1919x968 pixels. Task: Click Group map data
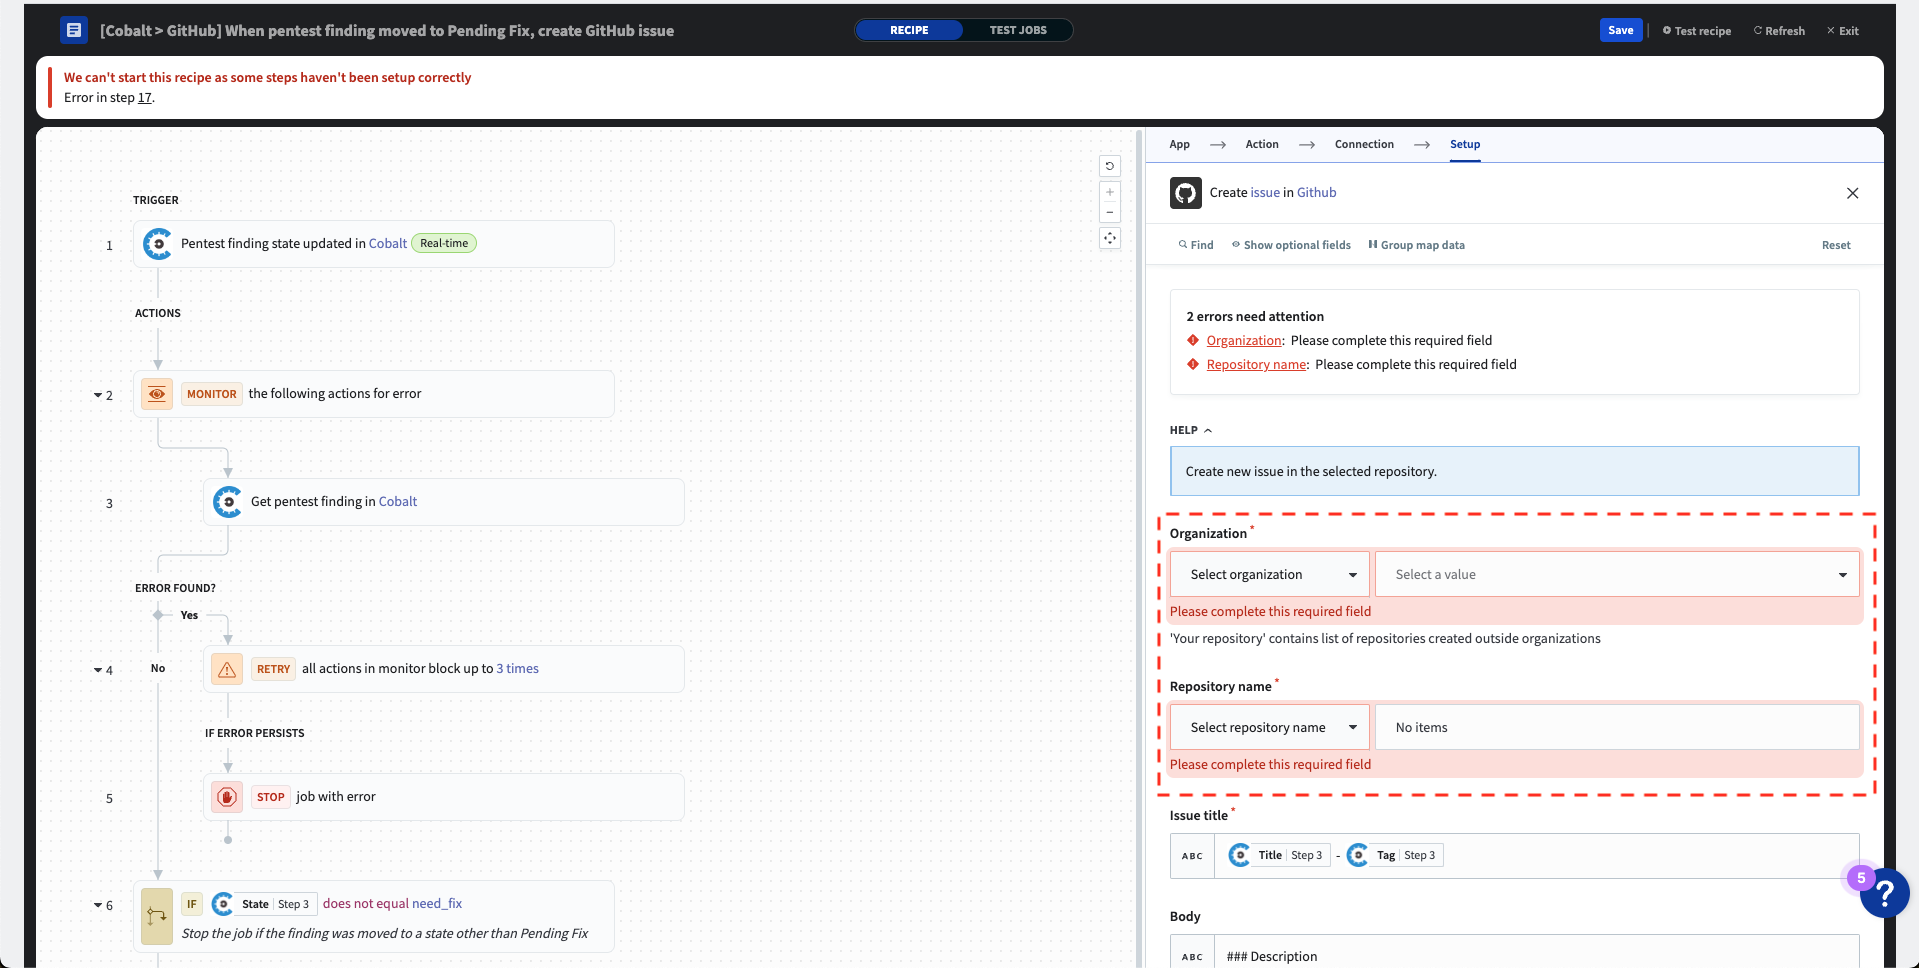coord(1416,245)
